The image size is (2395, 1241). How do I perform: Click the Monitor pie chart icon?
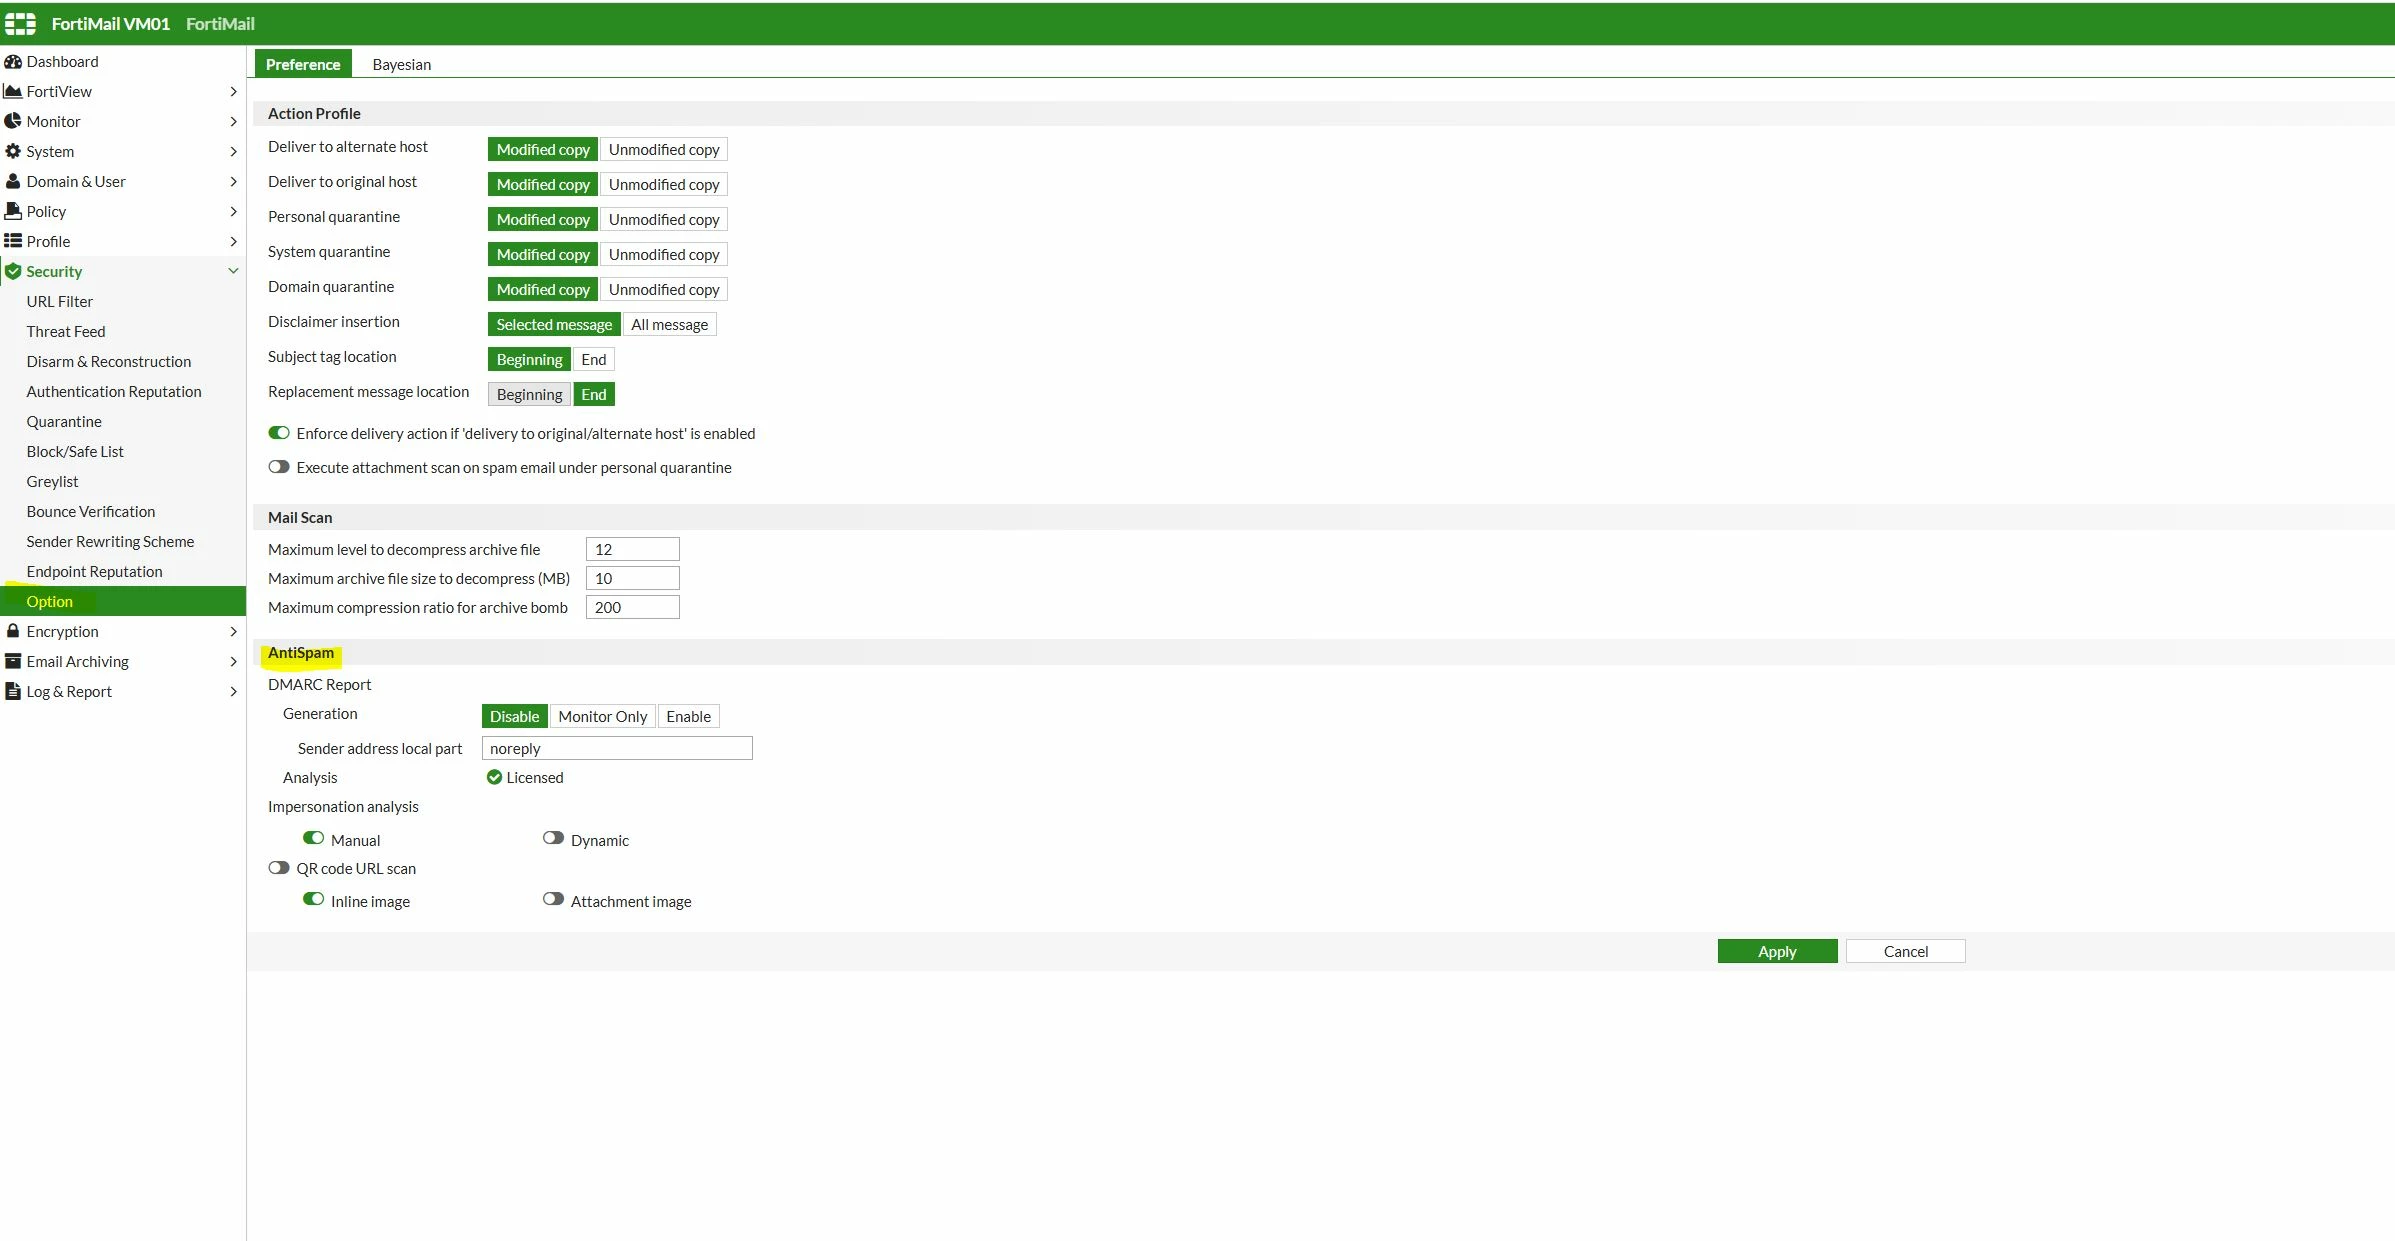pyautogui.click(x=13, y=121)
